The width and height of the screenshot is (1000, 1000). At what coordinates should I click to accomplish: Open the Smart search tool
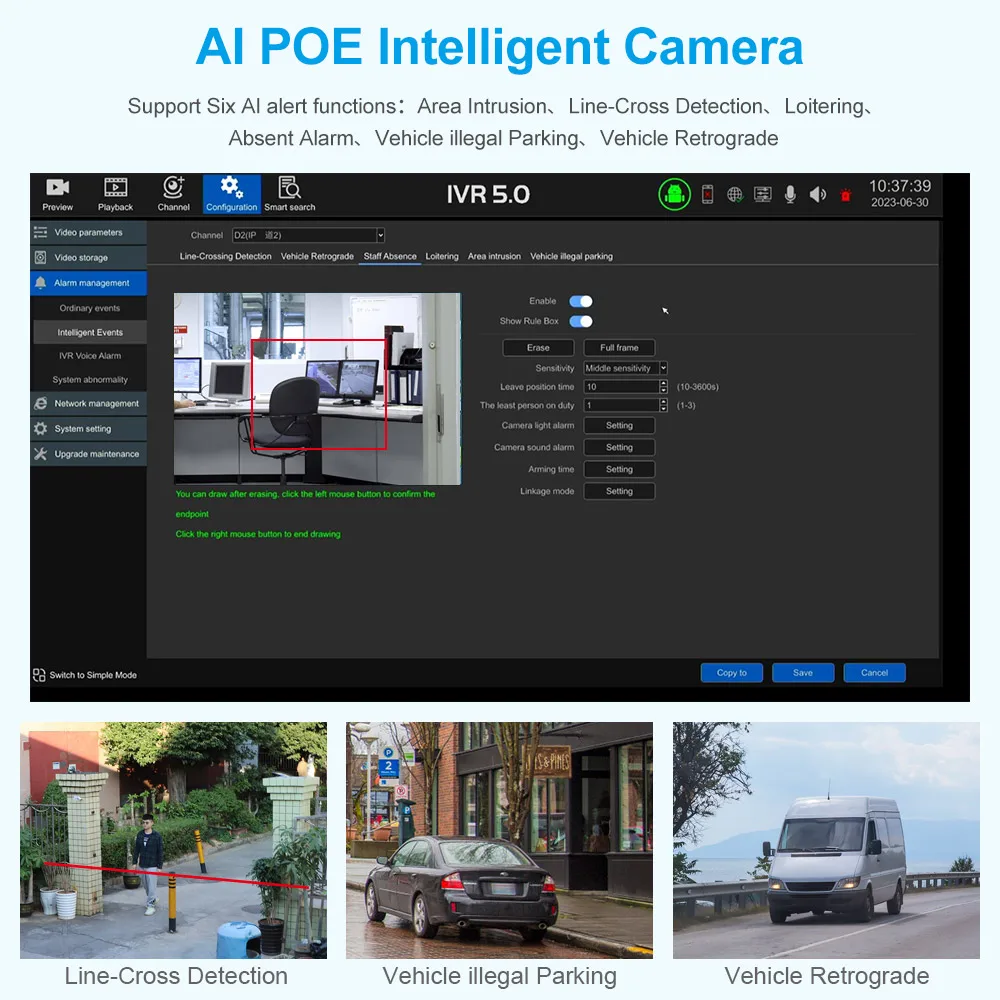click(x=289, y=194)
